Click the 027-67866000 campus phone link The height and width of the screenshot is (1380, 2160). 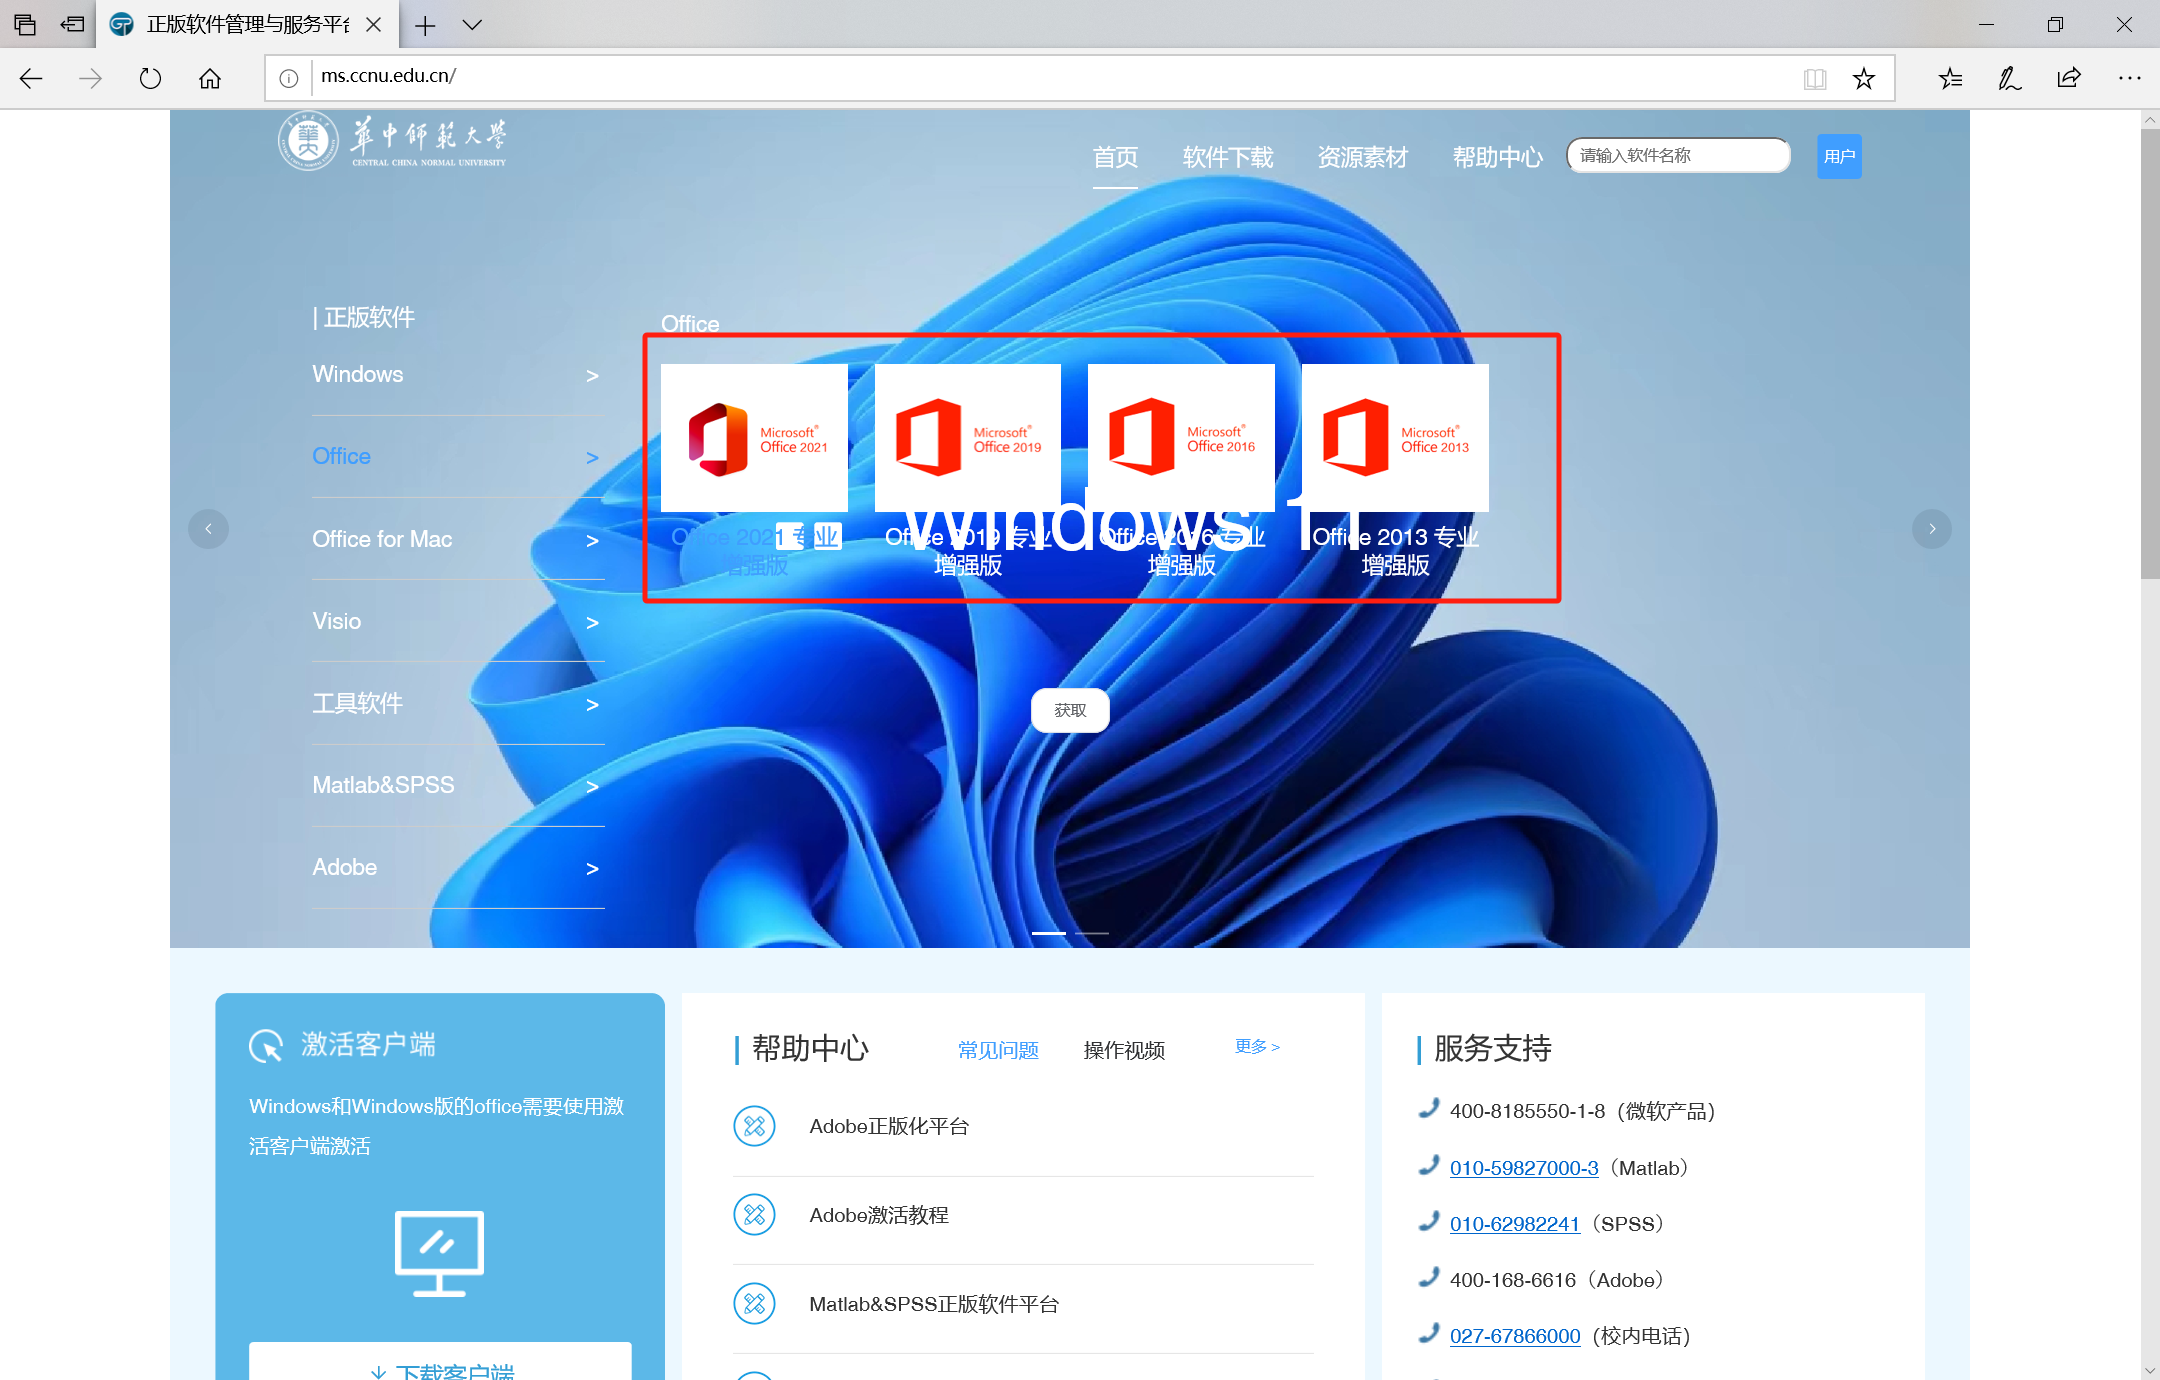[x=1515, y=1336]
